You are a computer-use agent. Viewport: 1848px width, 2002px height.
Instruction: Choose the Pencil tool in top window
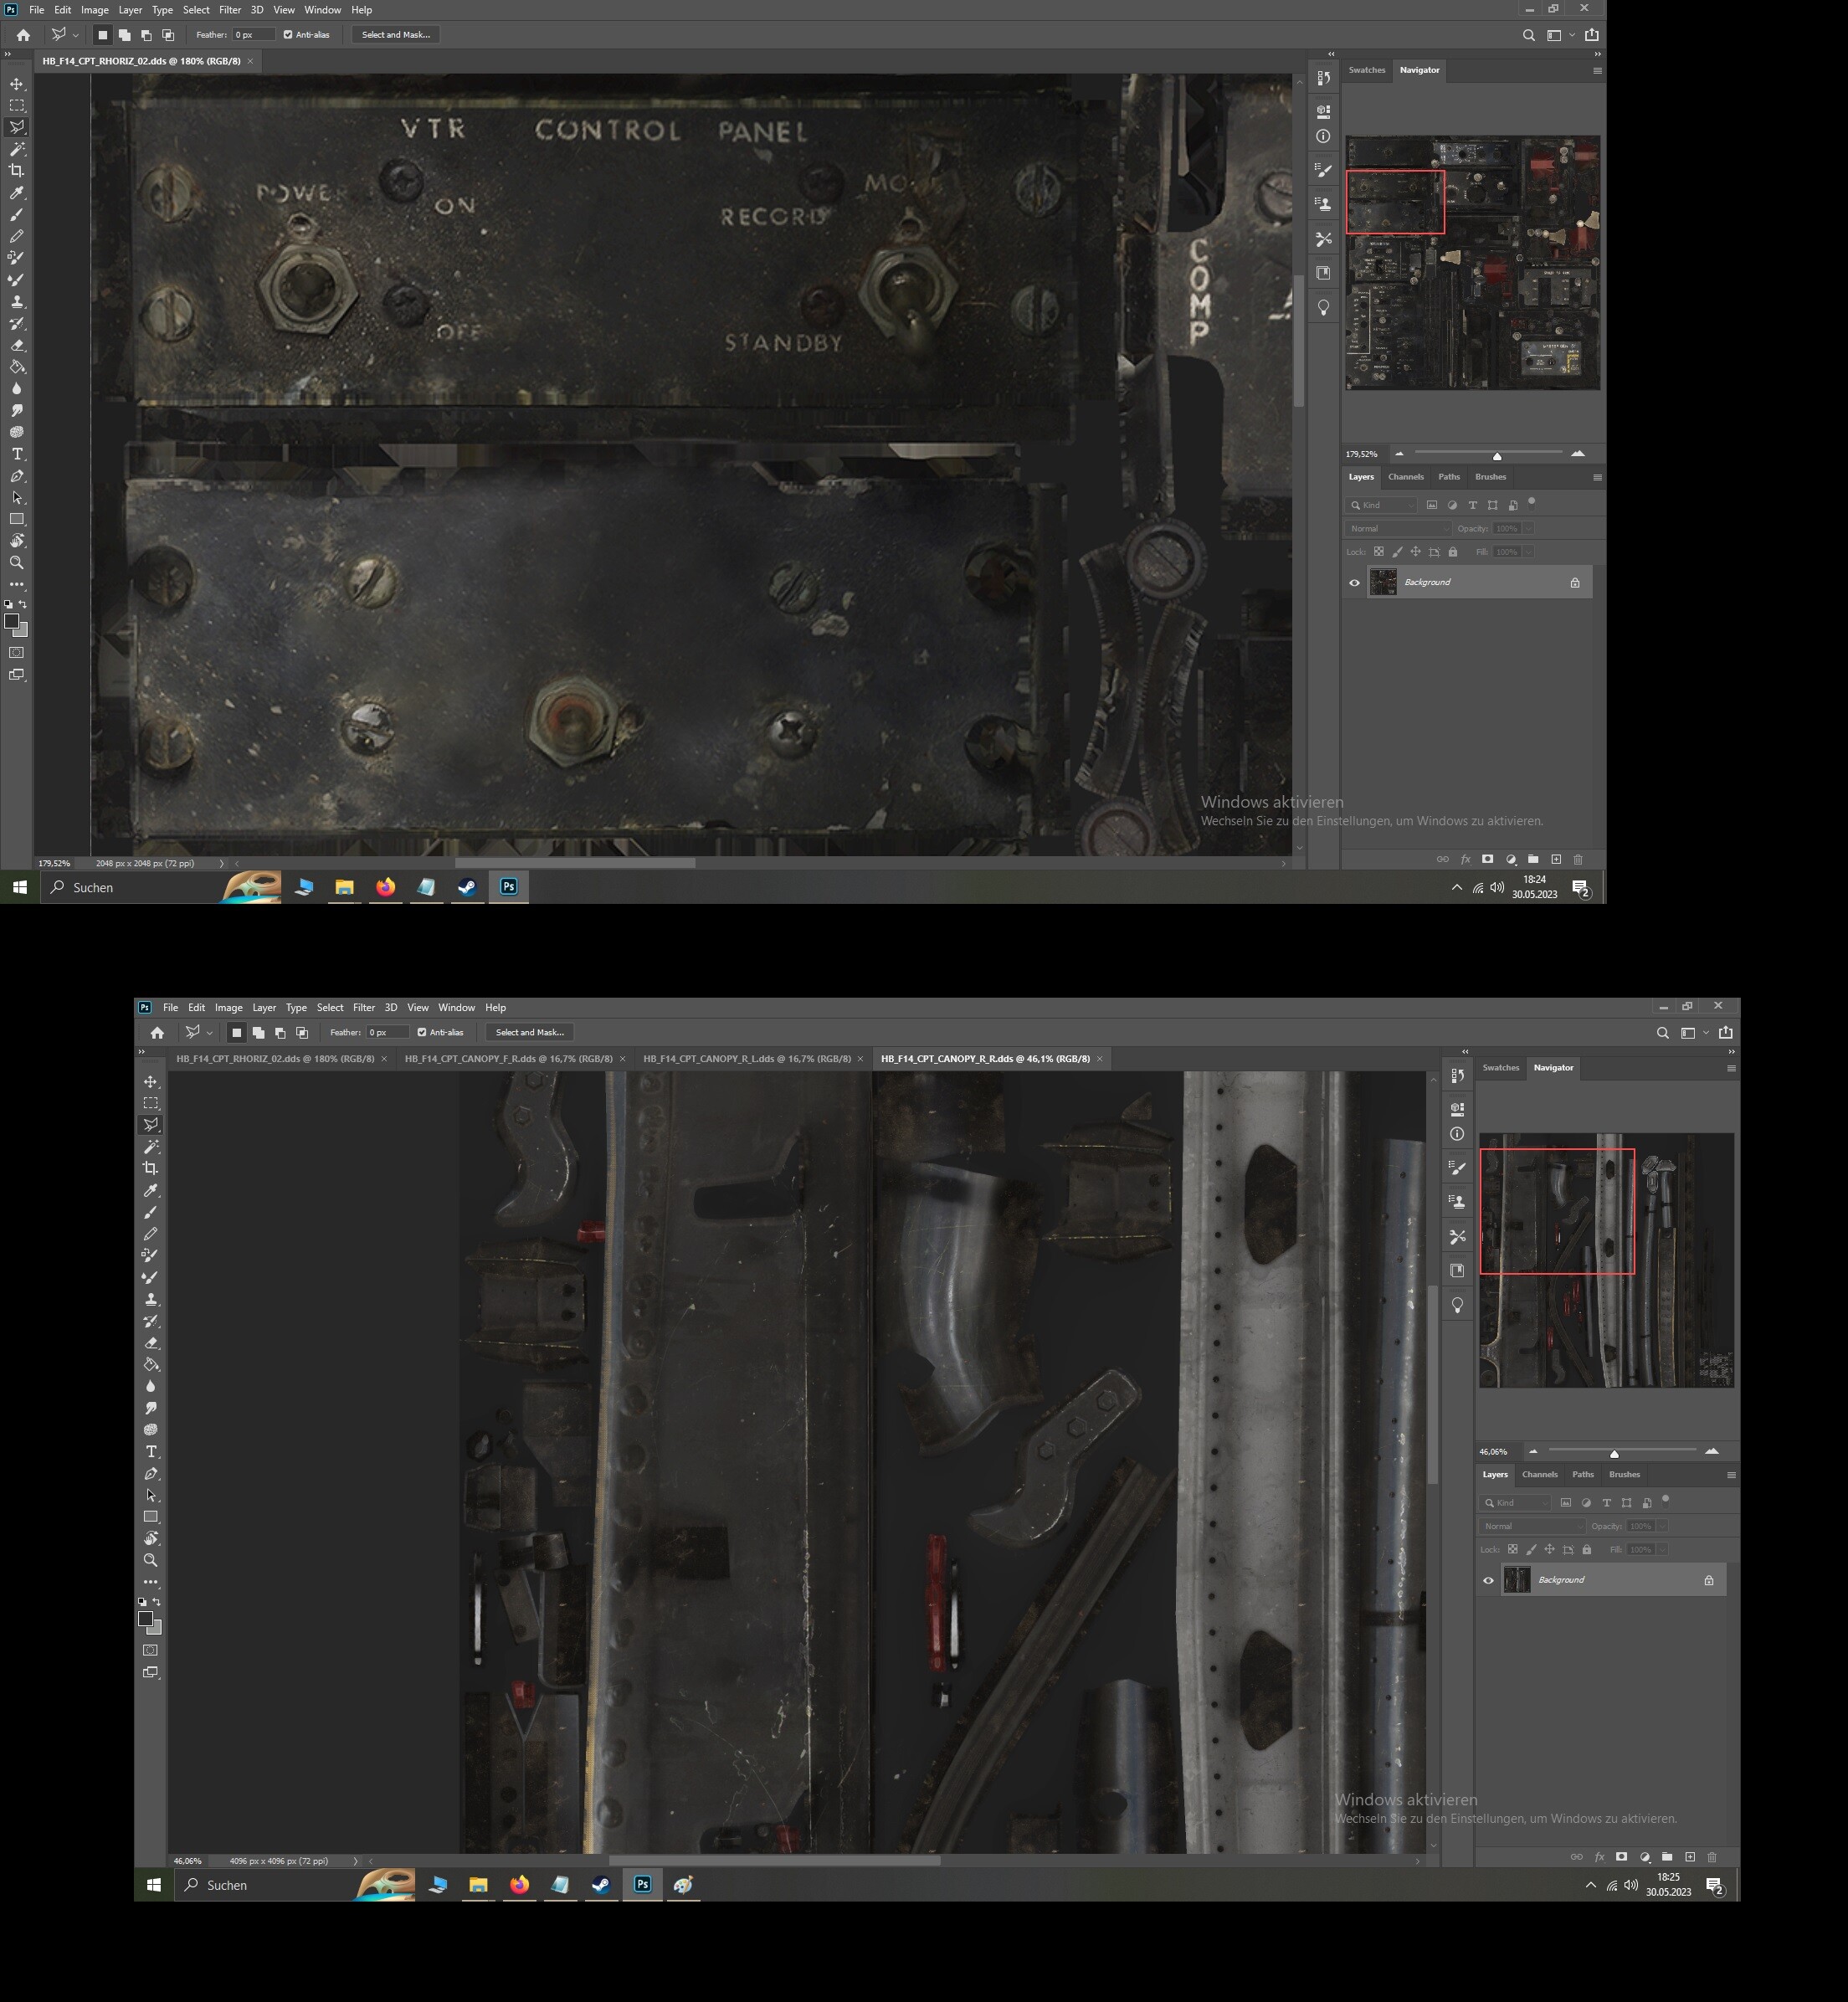(x=17, y=236)
